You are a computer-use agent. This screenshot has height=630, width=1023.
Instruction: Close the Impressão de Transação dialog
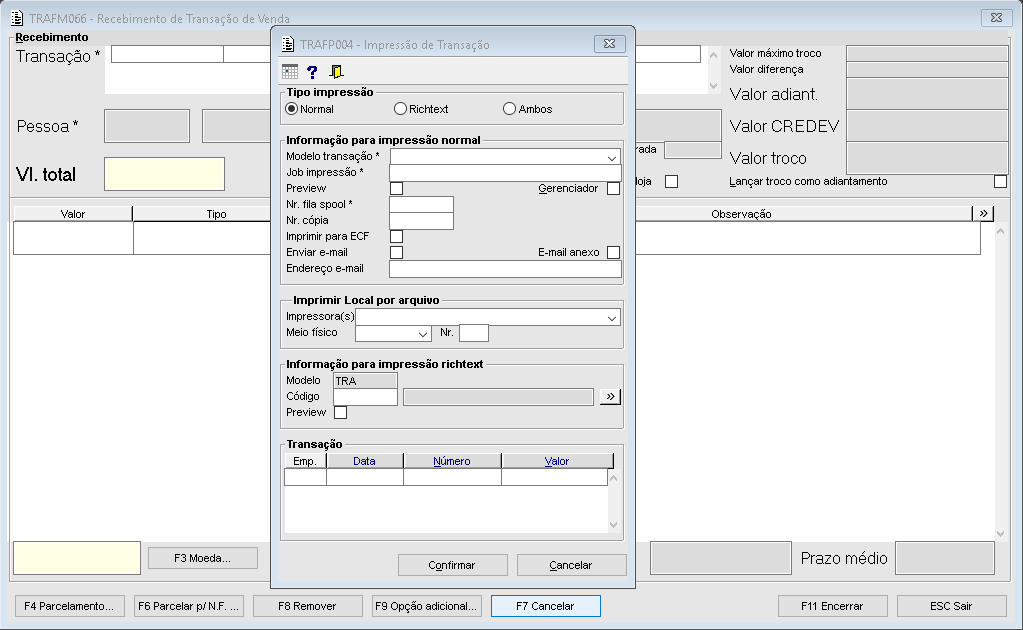tap(610, 44)
